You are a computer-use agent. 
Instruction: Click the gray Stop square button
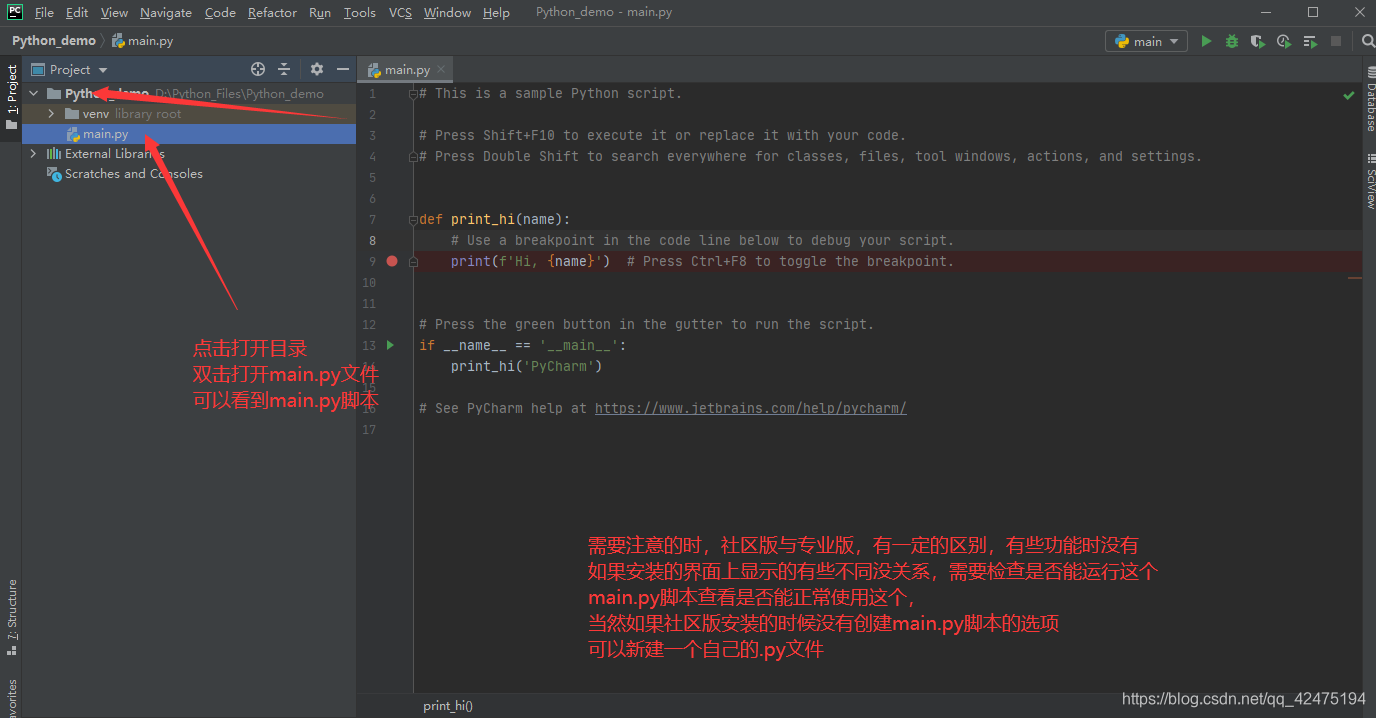click(1336, 41)
